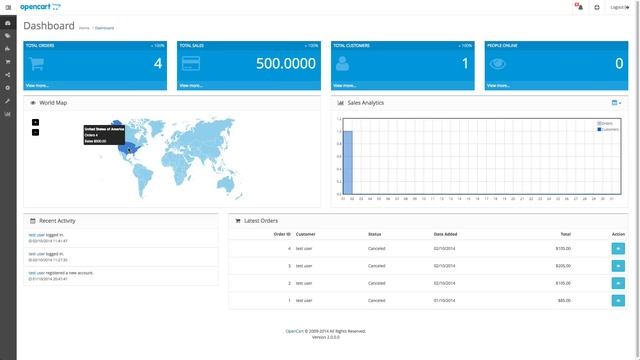Click the eye icon beside World Map

(x=33, y=103)
